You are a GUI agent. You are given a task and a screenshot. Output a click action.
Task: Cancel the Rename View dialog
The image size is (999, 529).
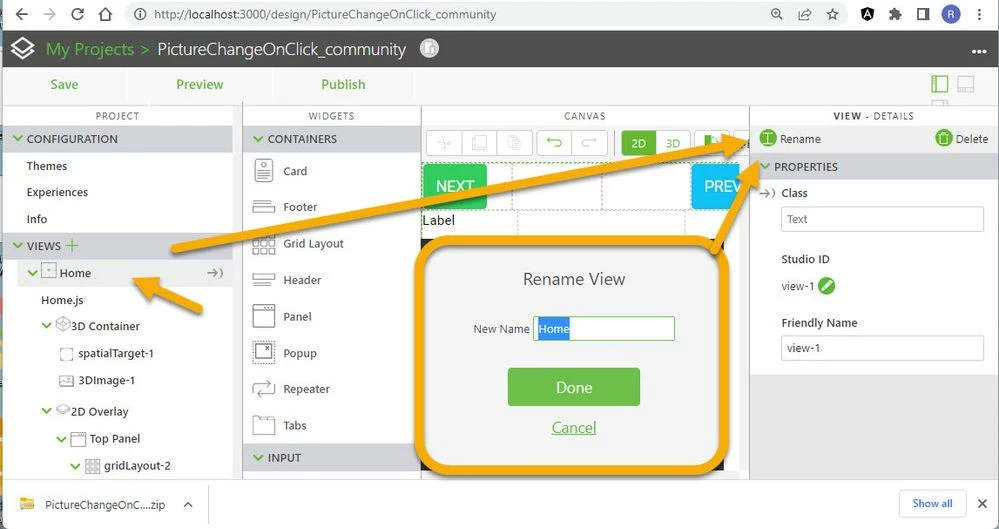[573, 427]
